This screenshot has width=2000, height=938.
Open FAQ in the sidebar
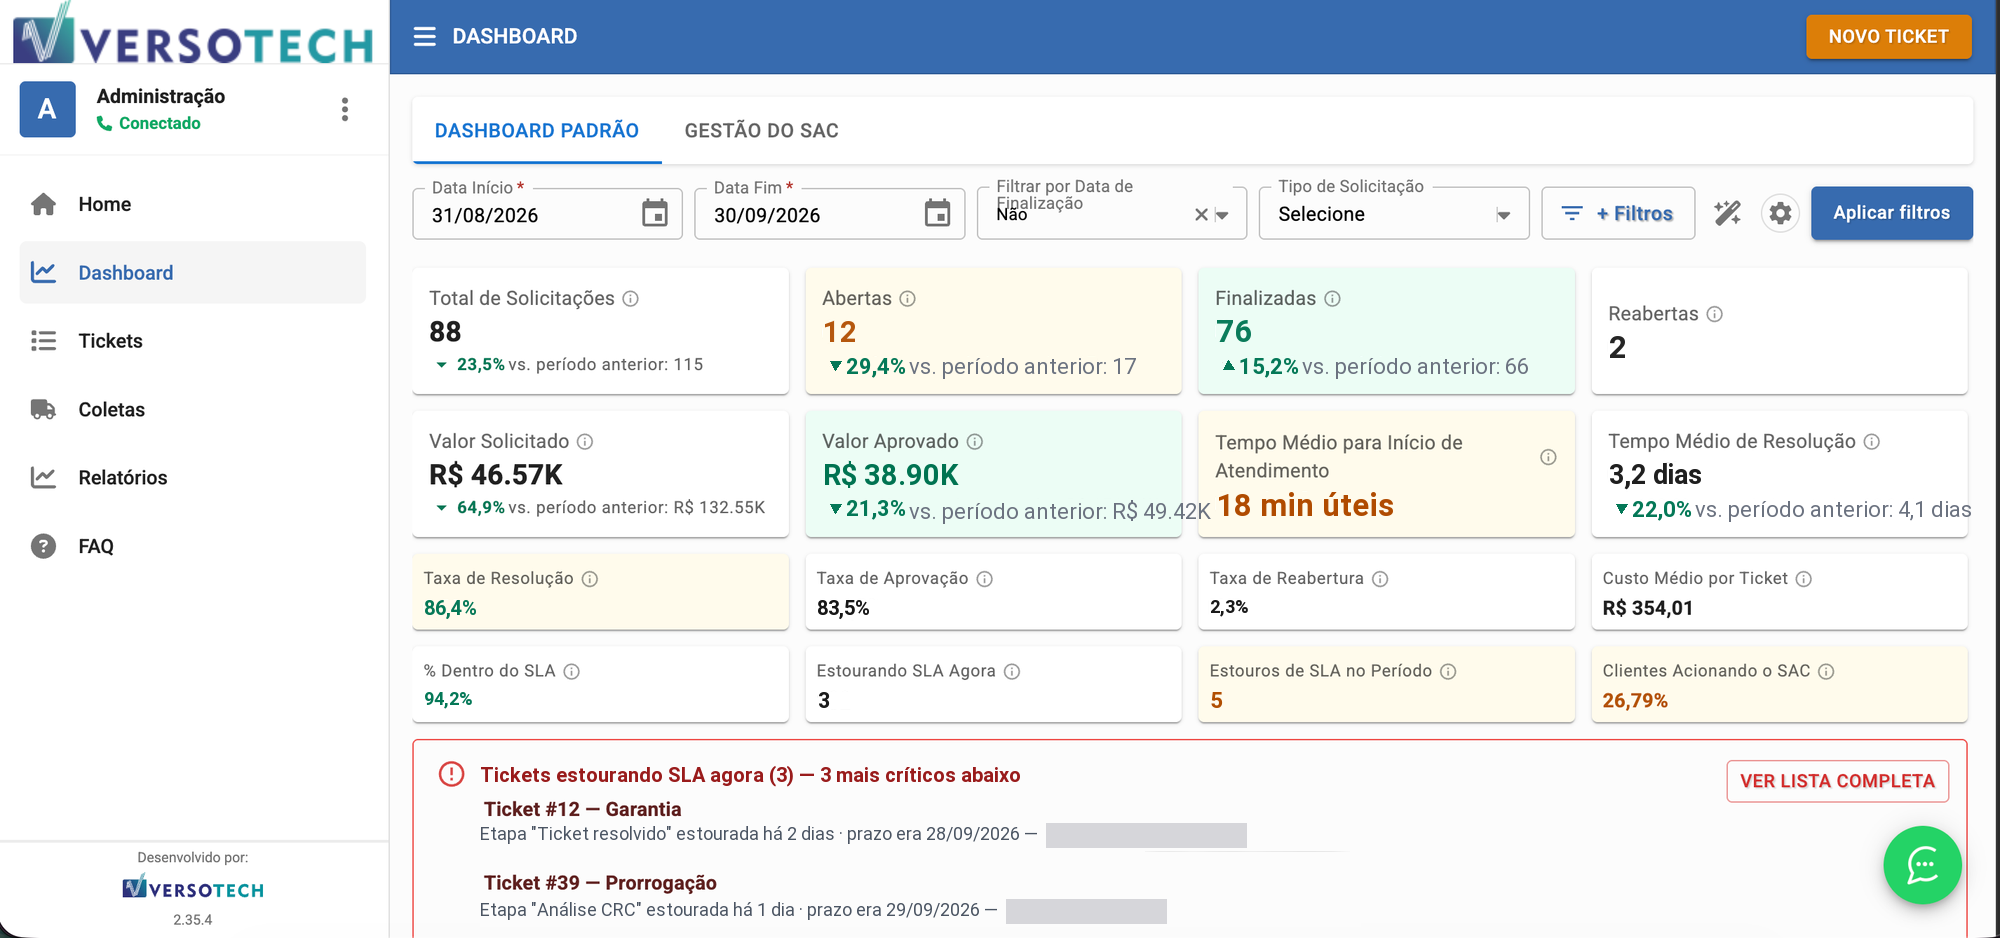pos(193,546)
